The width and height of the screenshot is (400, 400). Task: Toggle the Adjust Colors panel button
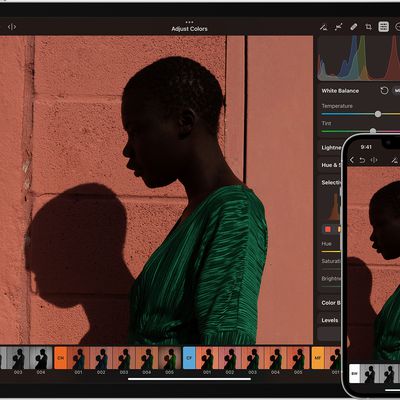[x=383, y=27]
